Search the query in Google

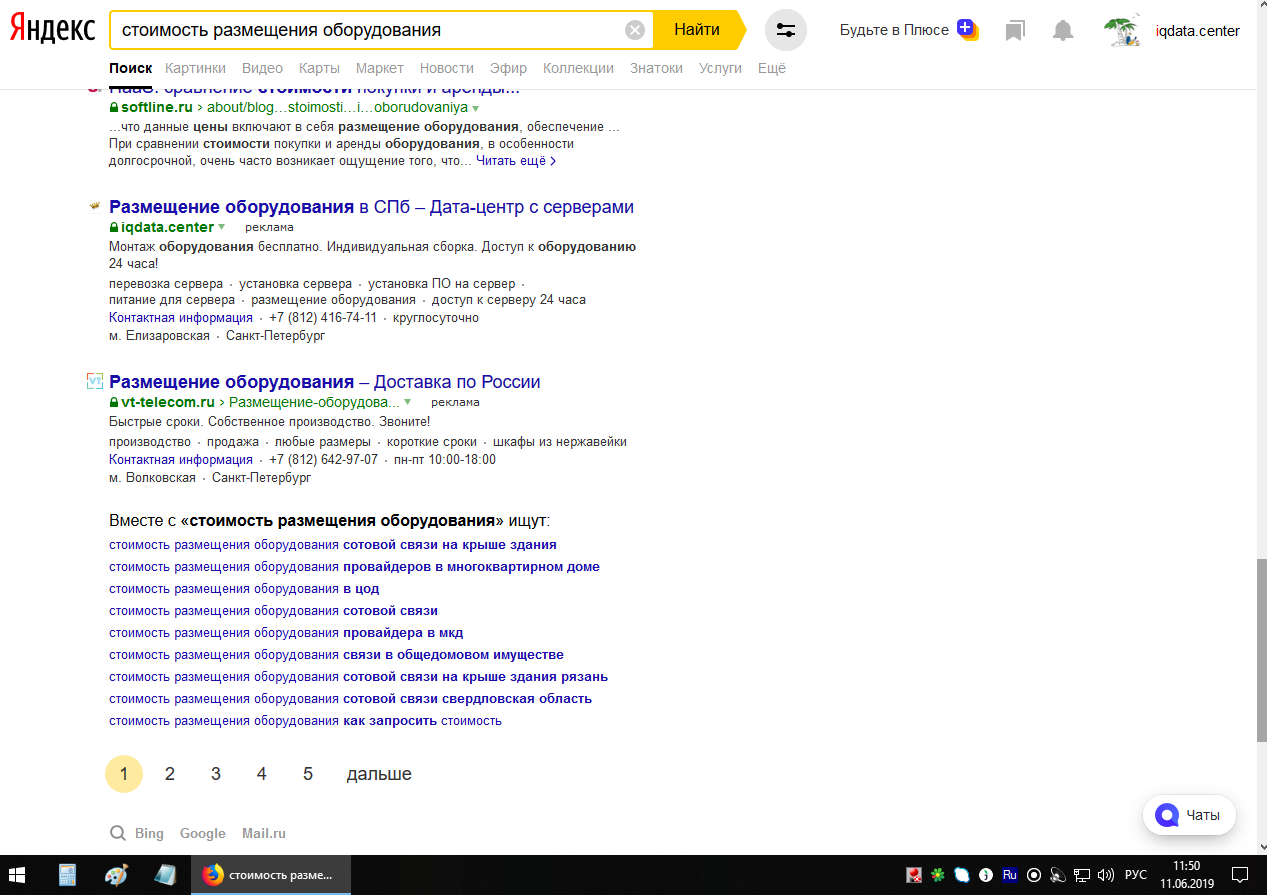pyautogui.click(x=203, y=833)
